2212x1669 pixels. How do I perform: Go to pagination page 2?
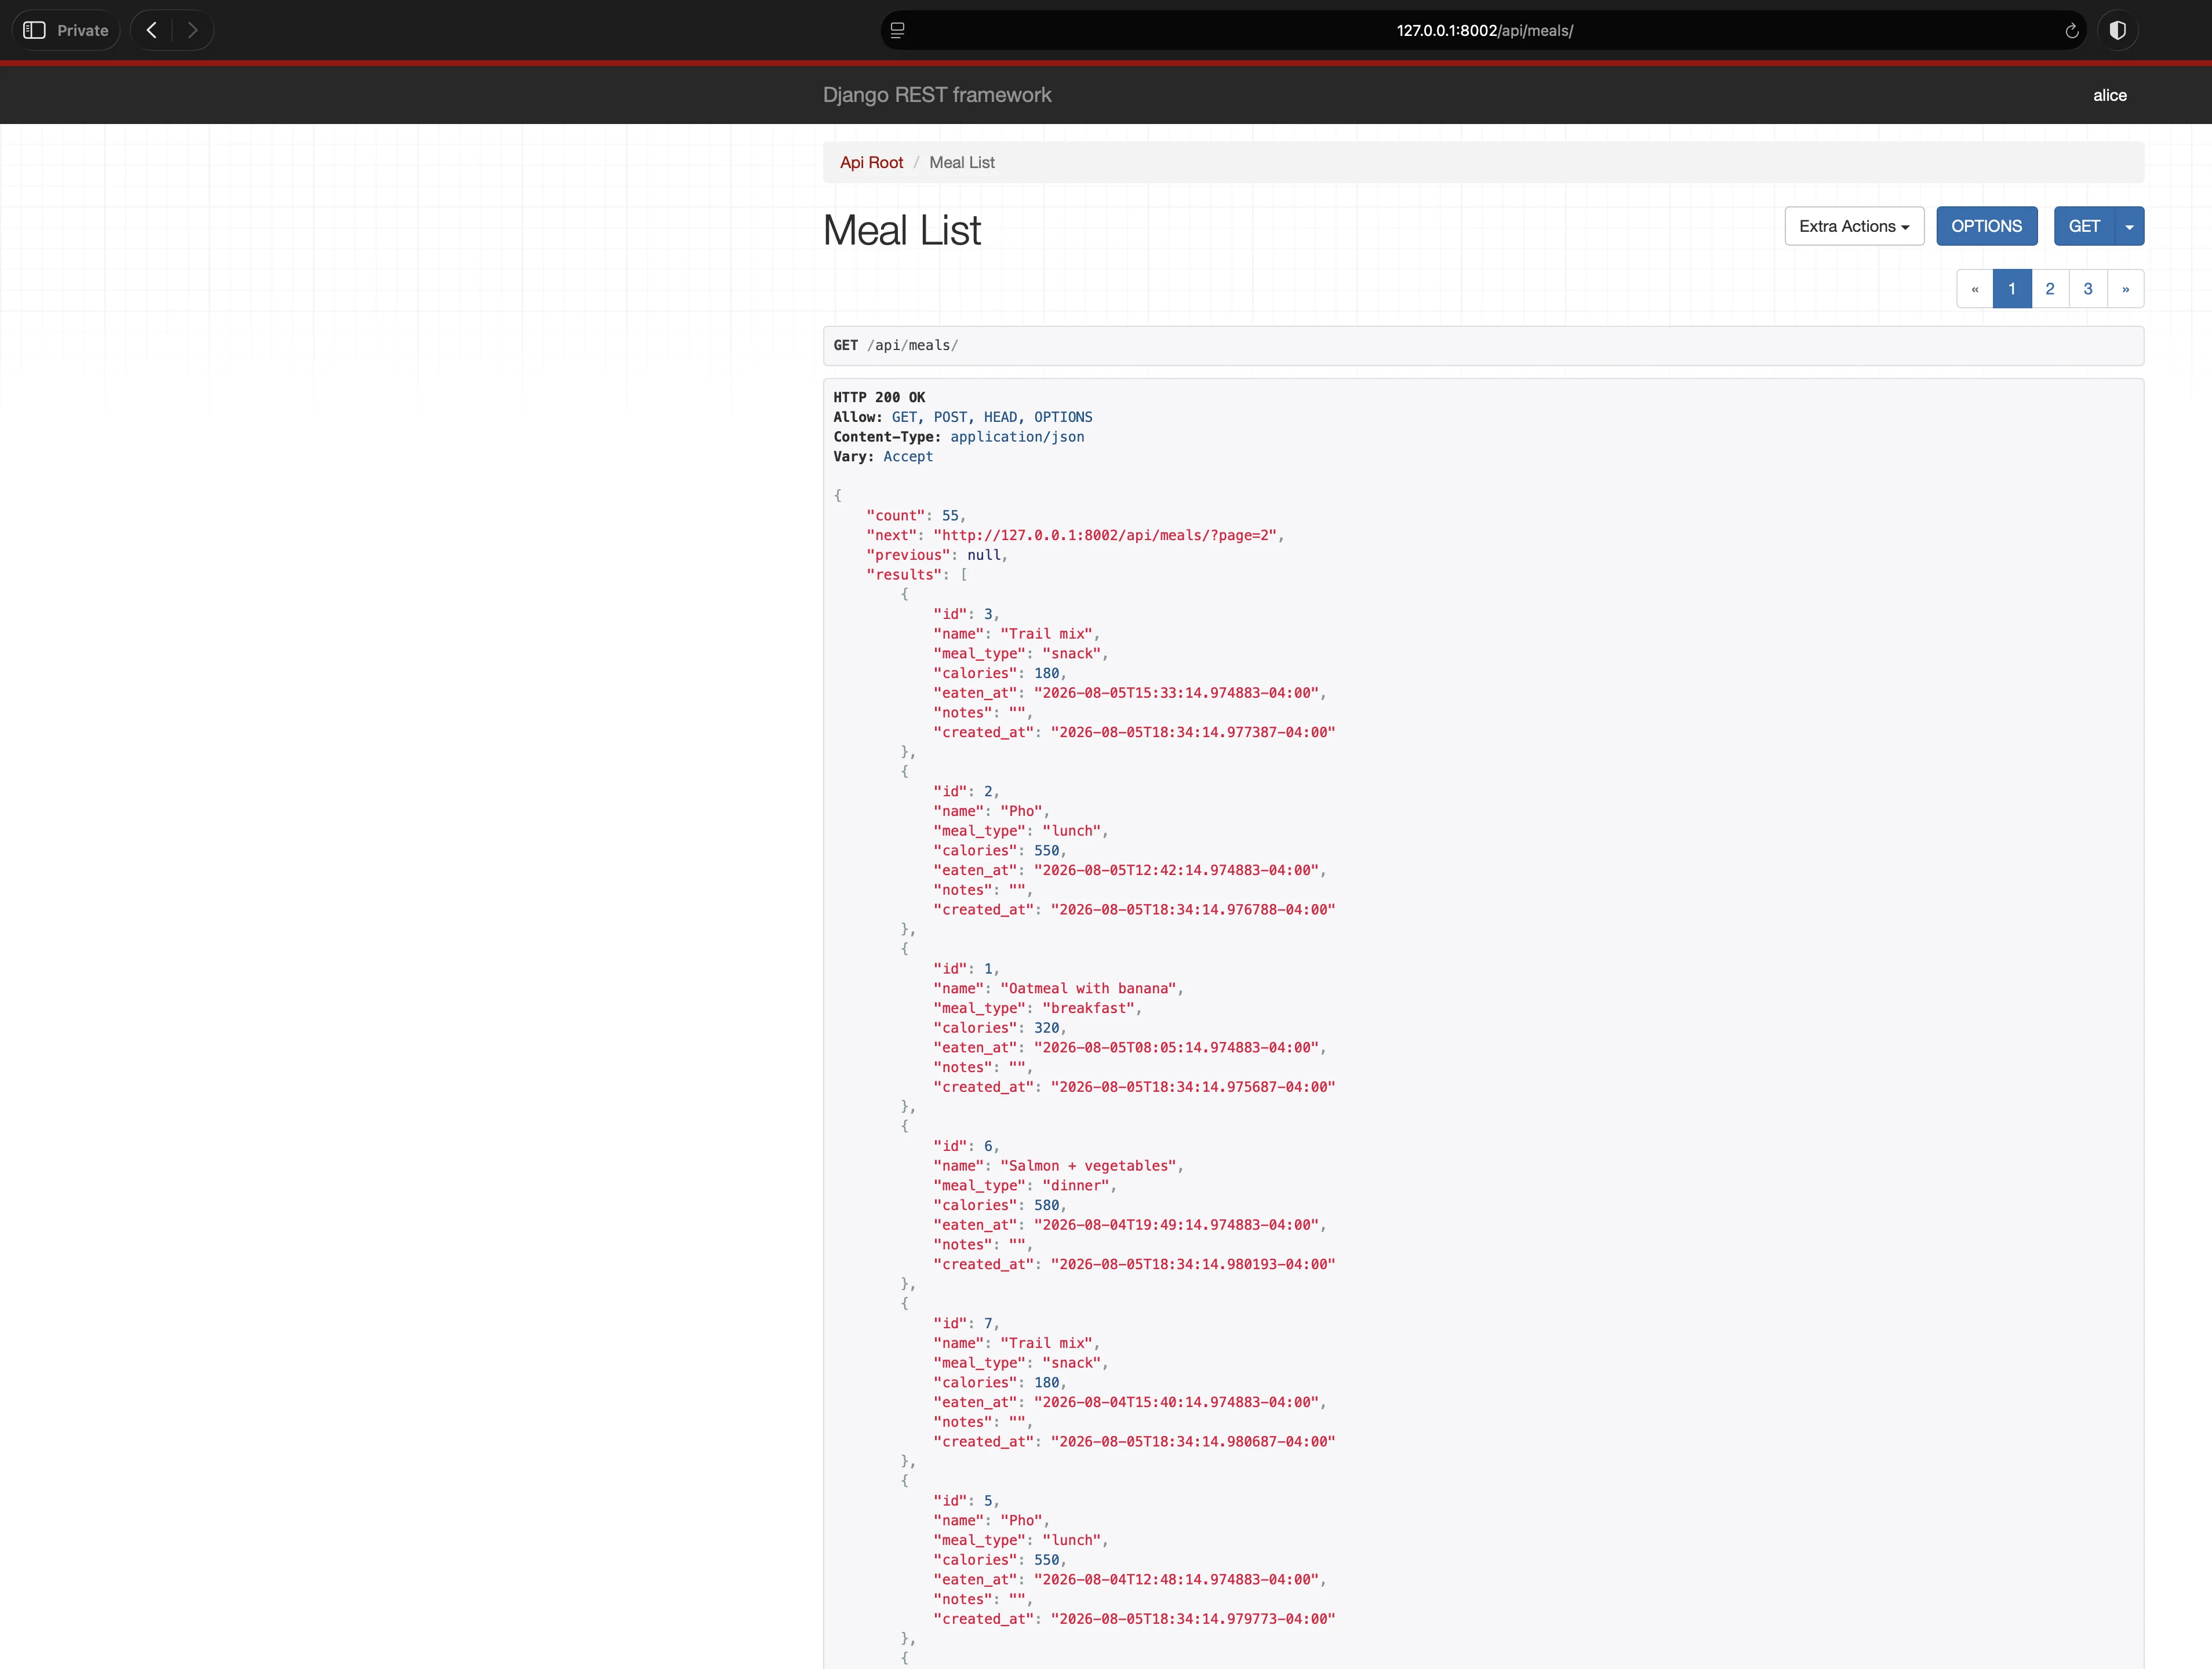(2050, 289)
